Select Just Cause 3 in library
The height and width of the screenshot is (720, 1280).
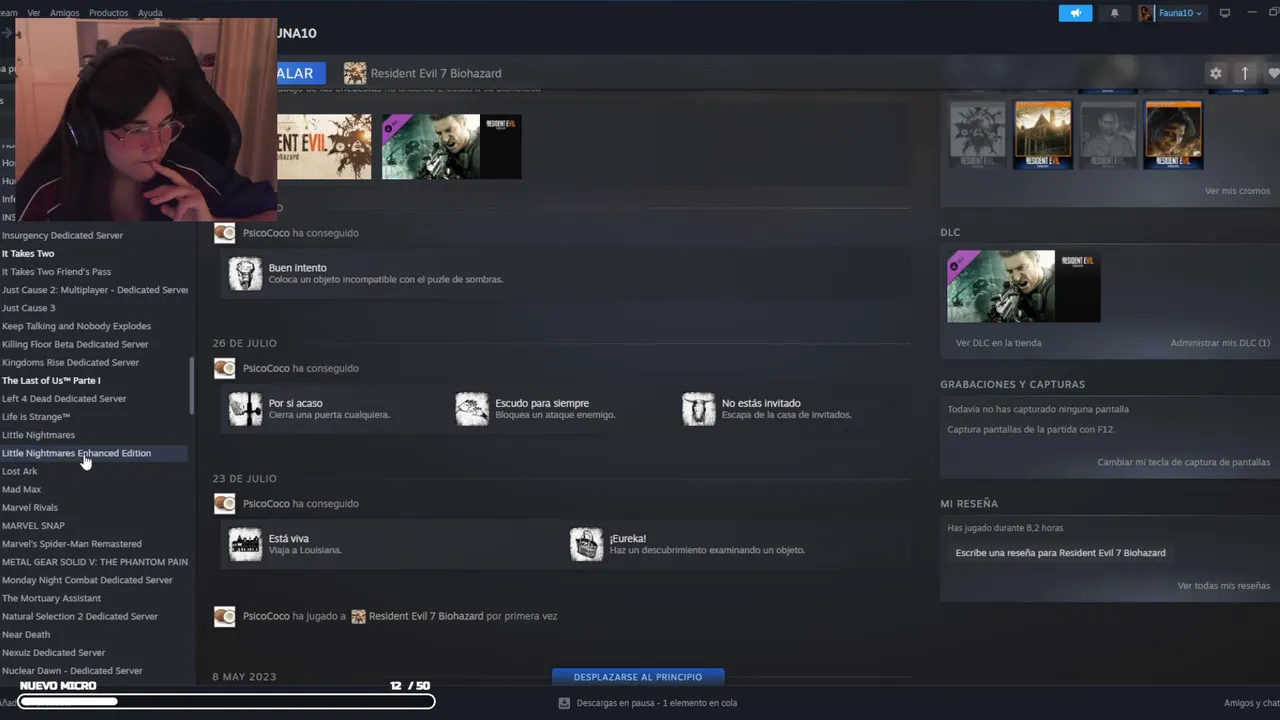tap(28, 308)
